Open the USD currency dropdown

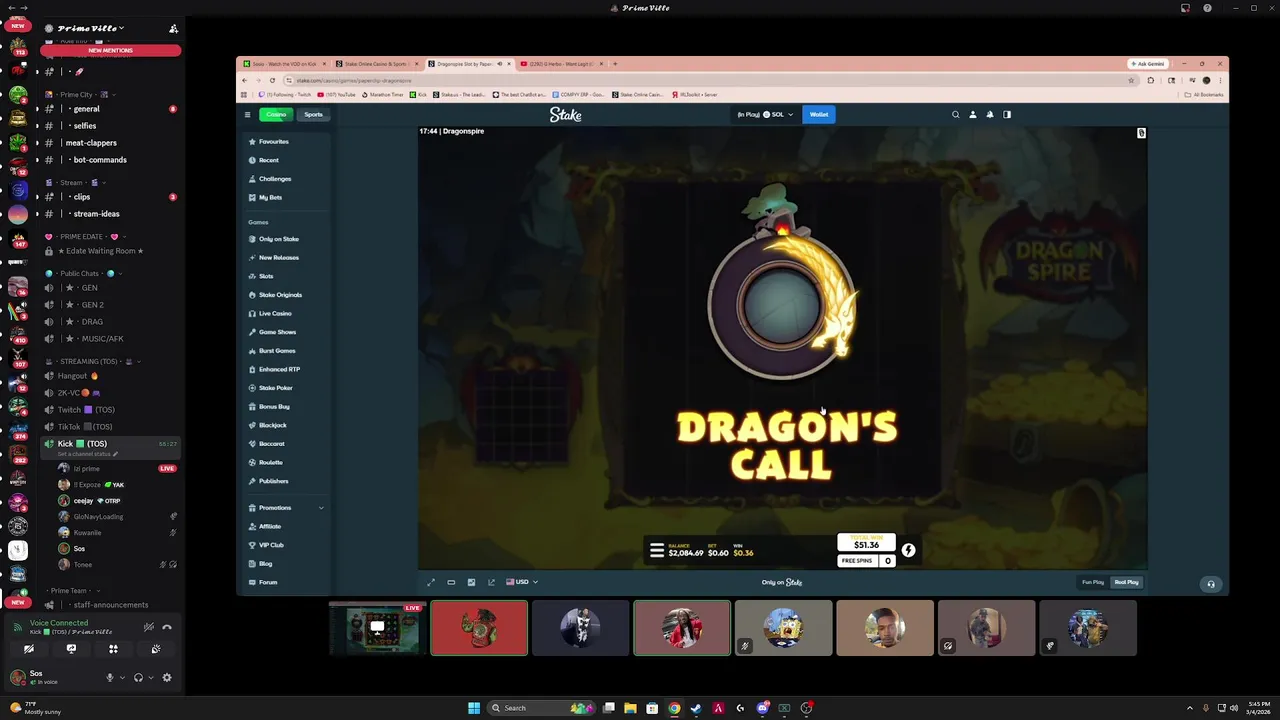pos(522,582)
